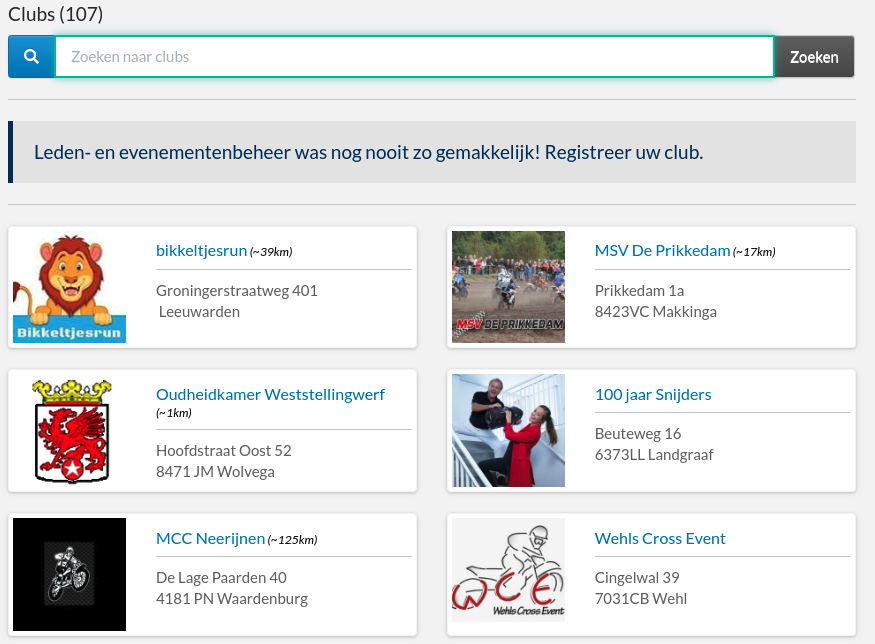The height and width of the screenshot is (644, 875).
Task: Open the 100 jaar Snijders link
Action: (653, 394)
